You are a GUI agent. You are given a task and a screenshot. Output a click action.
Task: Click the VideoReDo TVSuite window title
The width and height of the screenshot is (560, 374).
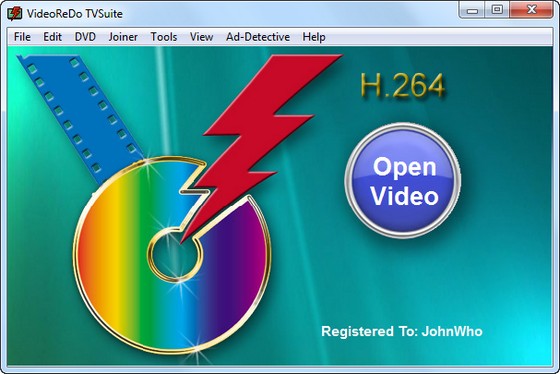[75, 14]
